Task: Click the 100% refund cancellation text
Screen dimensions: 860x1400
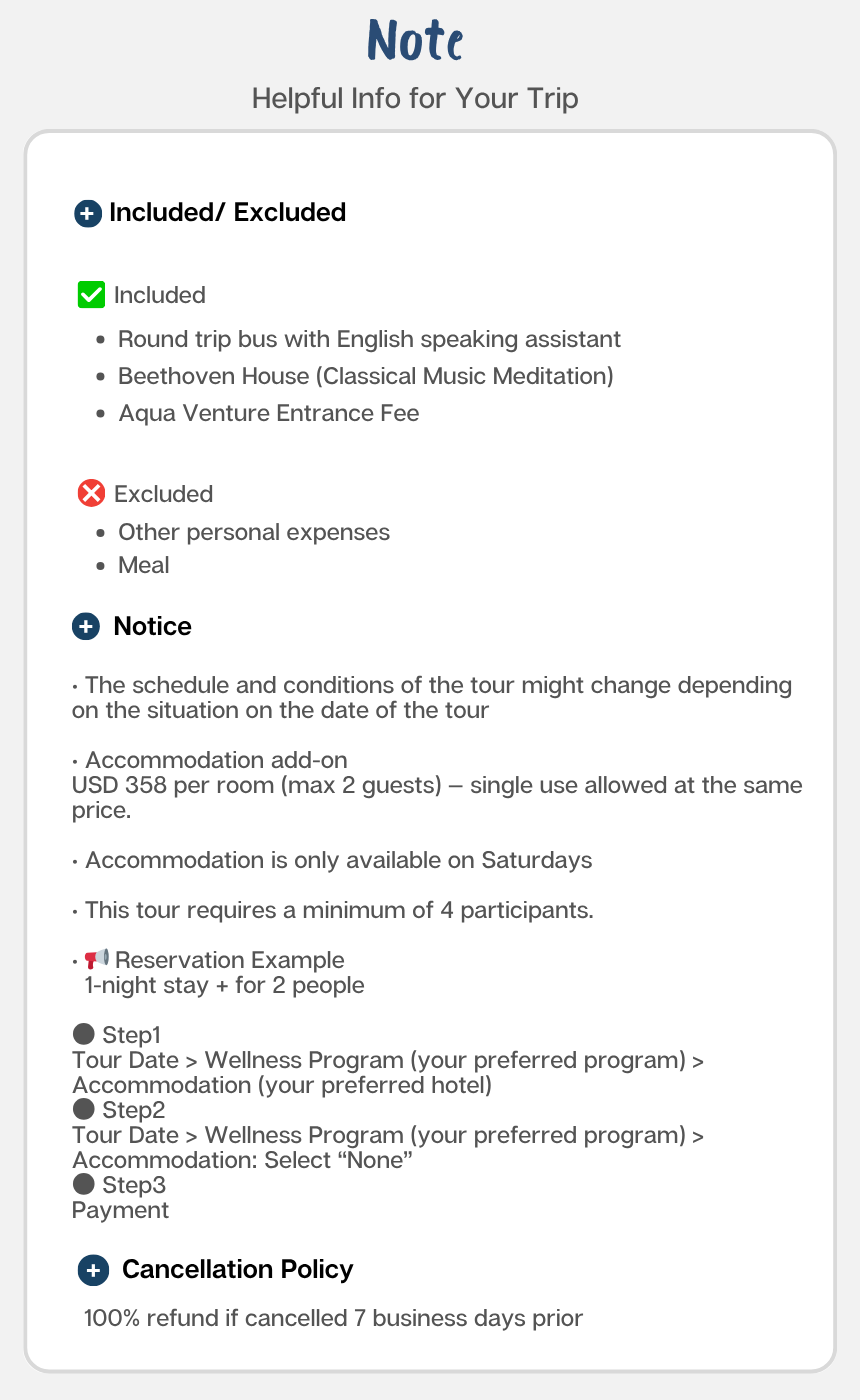Action: [333, 1318]
